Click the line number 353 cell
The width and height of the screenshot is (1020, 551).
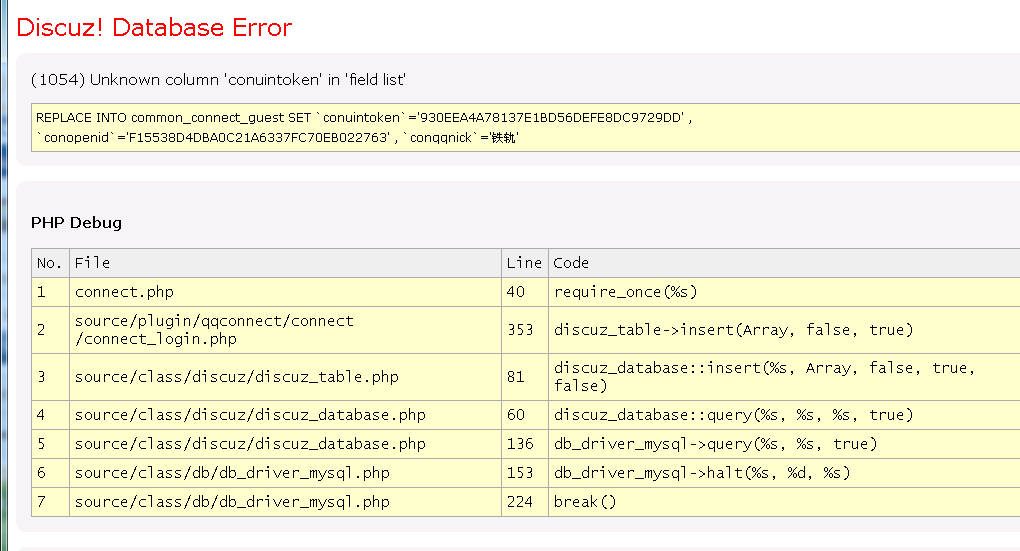[x=520, y=330]
